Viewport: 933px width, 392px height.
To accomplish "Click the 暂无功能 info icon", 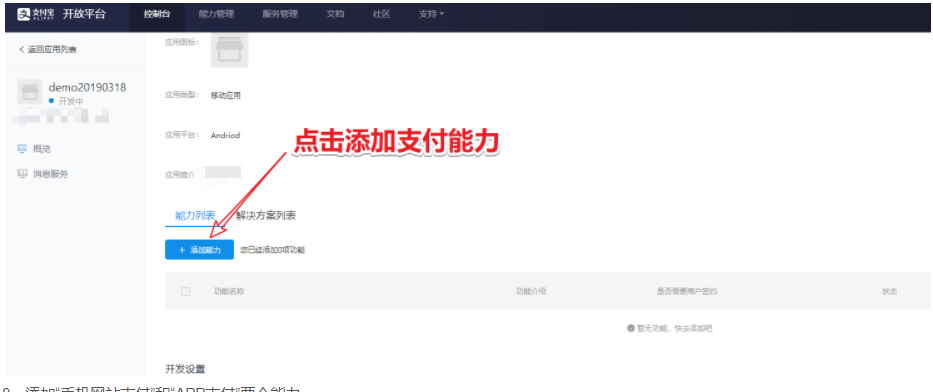I will coord(631,328).
